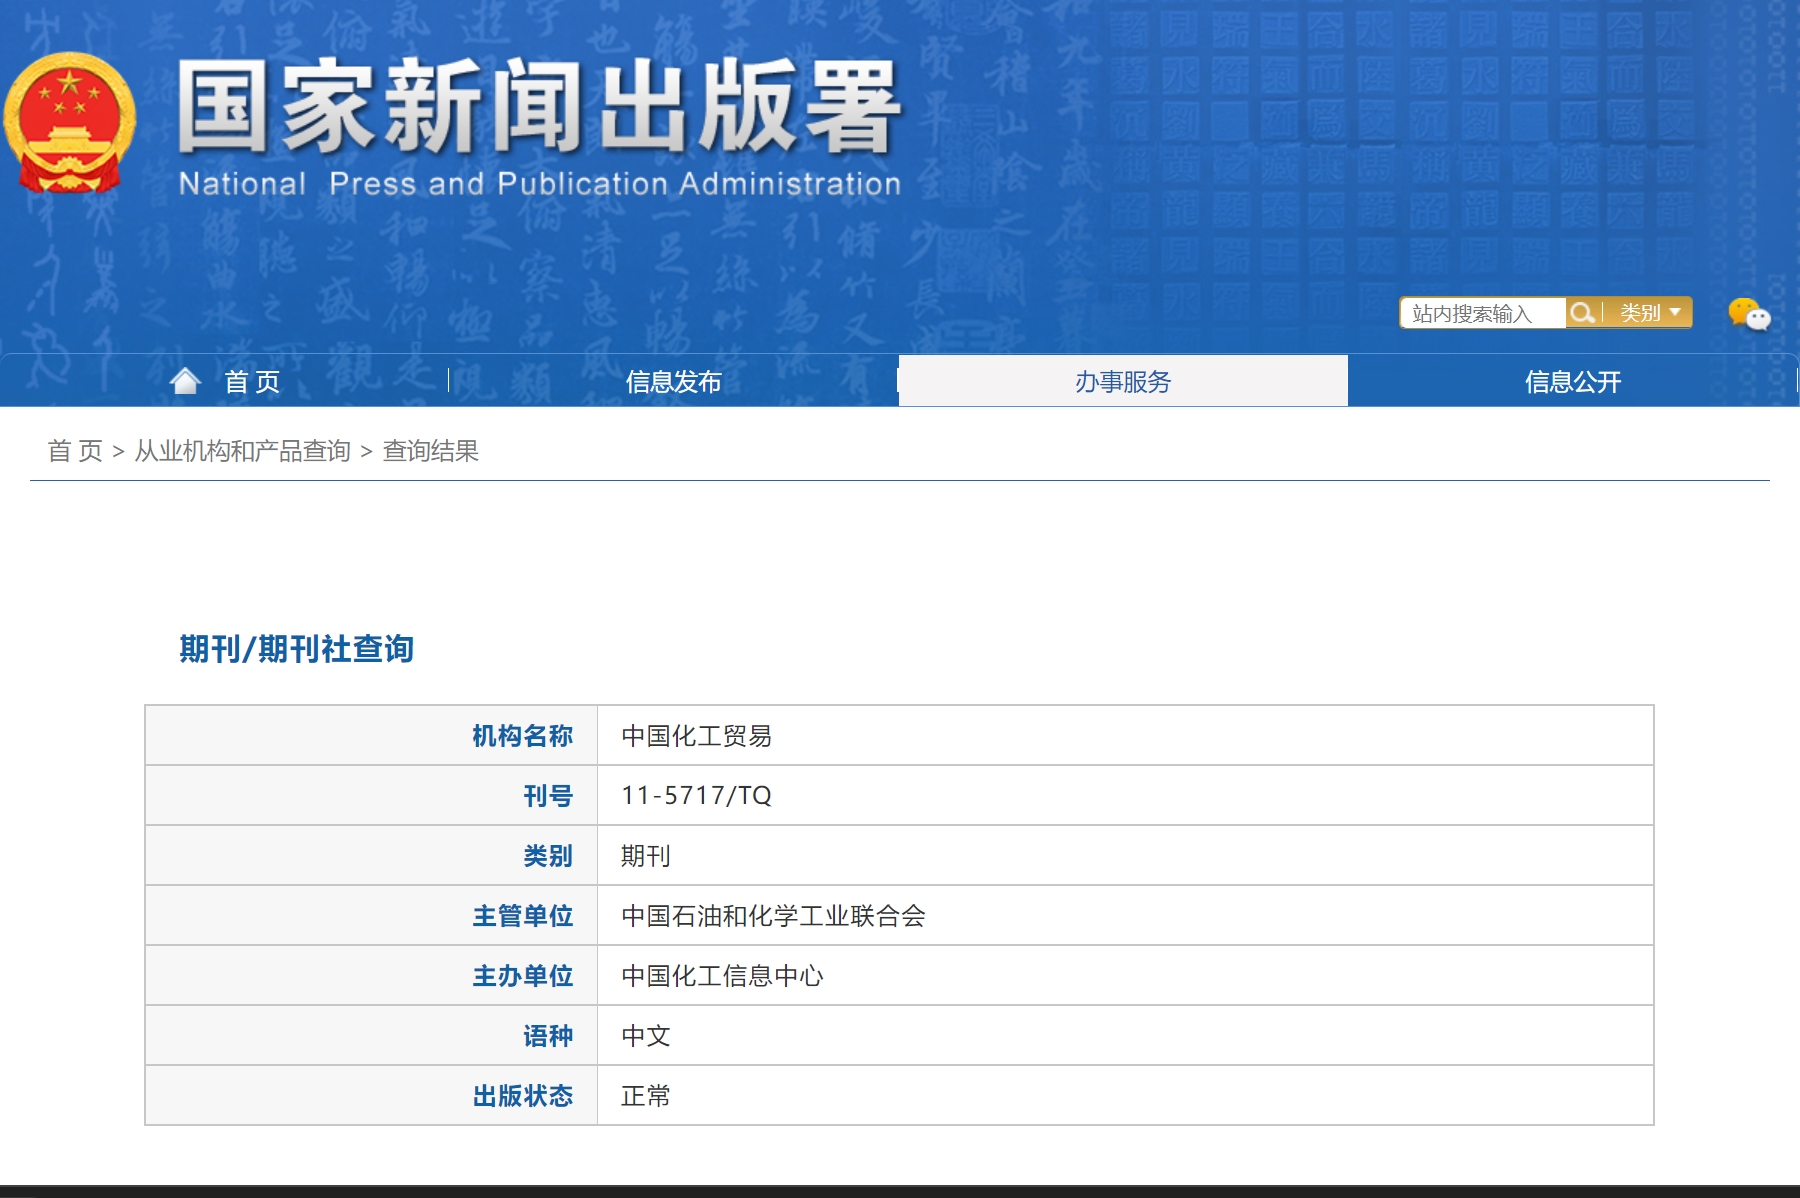The height and width of the screenshot is (1198, 1800).
Task: Click the home icon beside 首页
Action: point(186,378)
